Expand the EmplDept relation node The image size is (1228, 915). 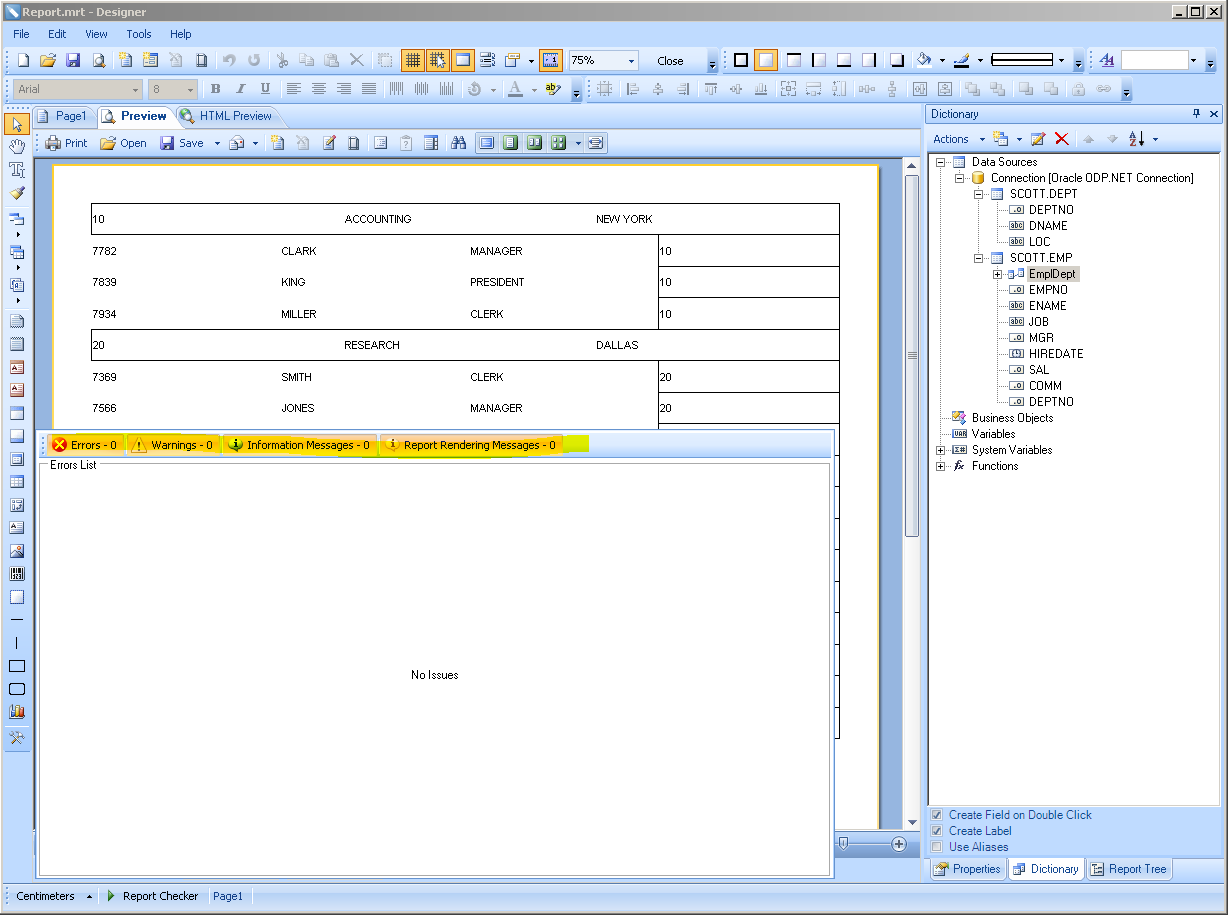pos(998,274)
